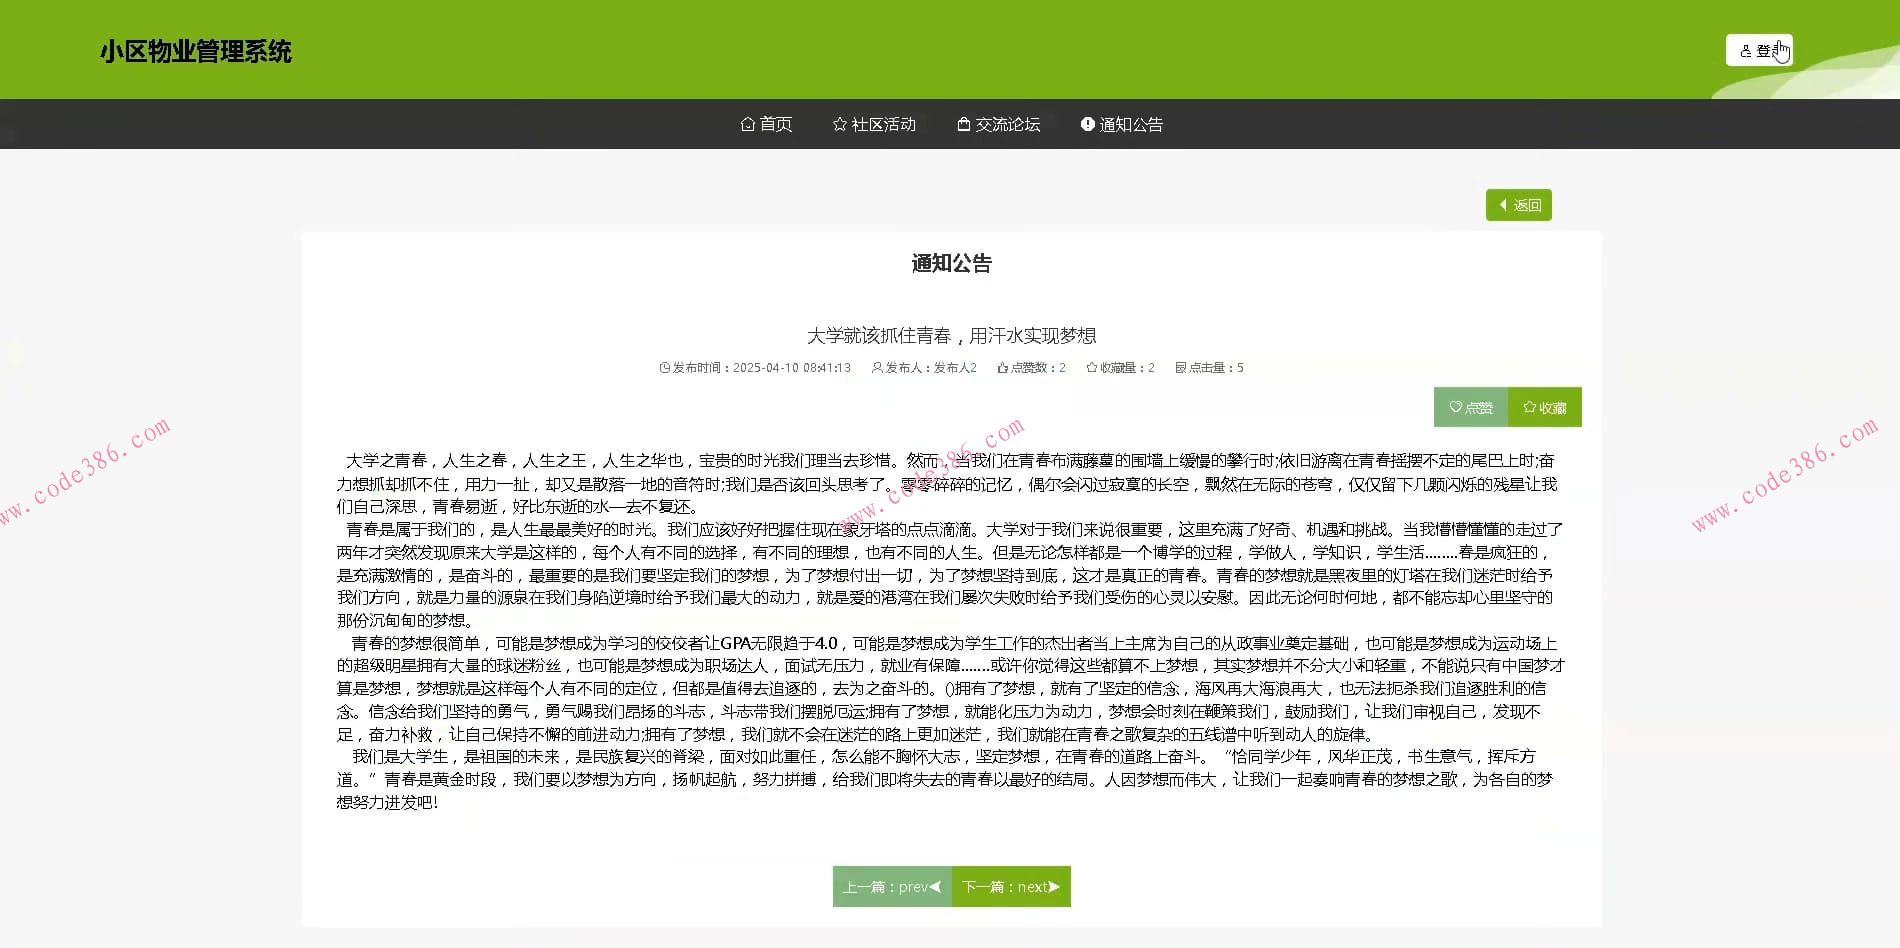Screen dimensions: 1900x948
Task: Click the info icon next to 通知公告
Action: pos(1087,123)
